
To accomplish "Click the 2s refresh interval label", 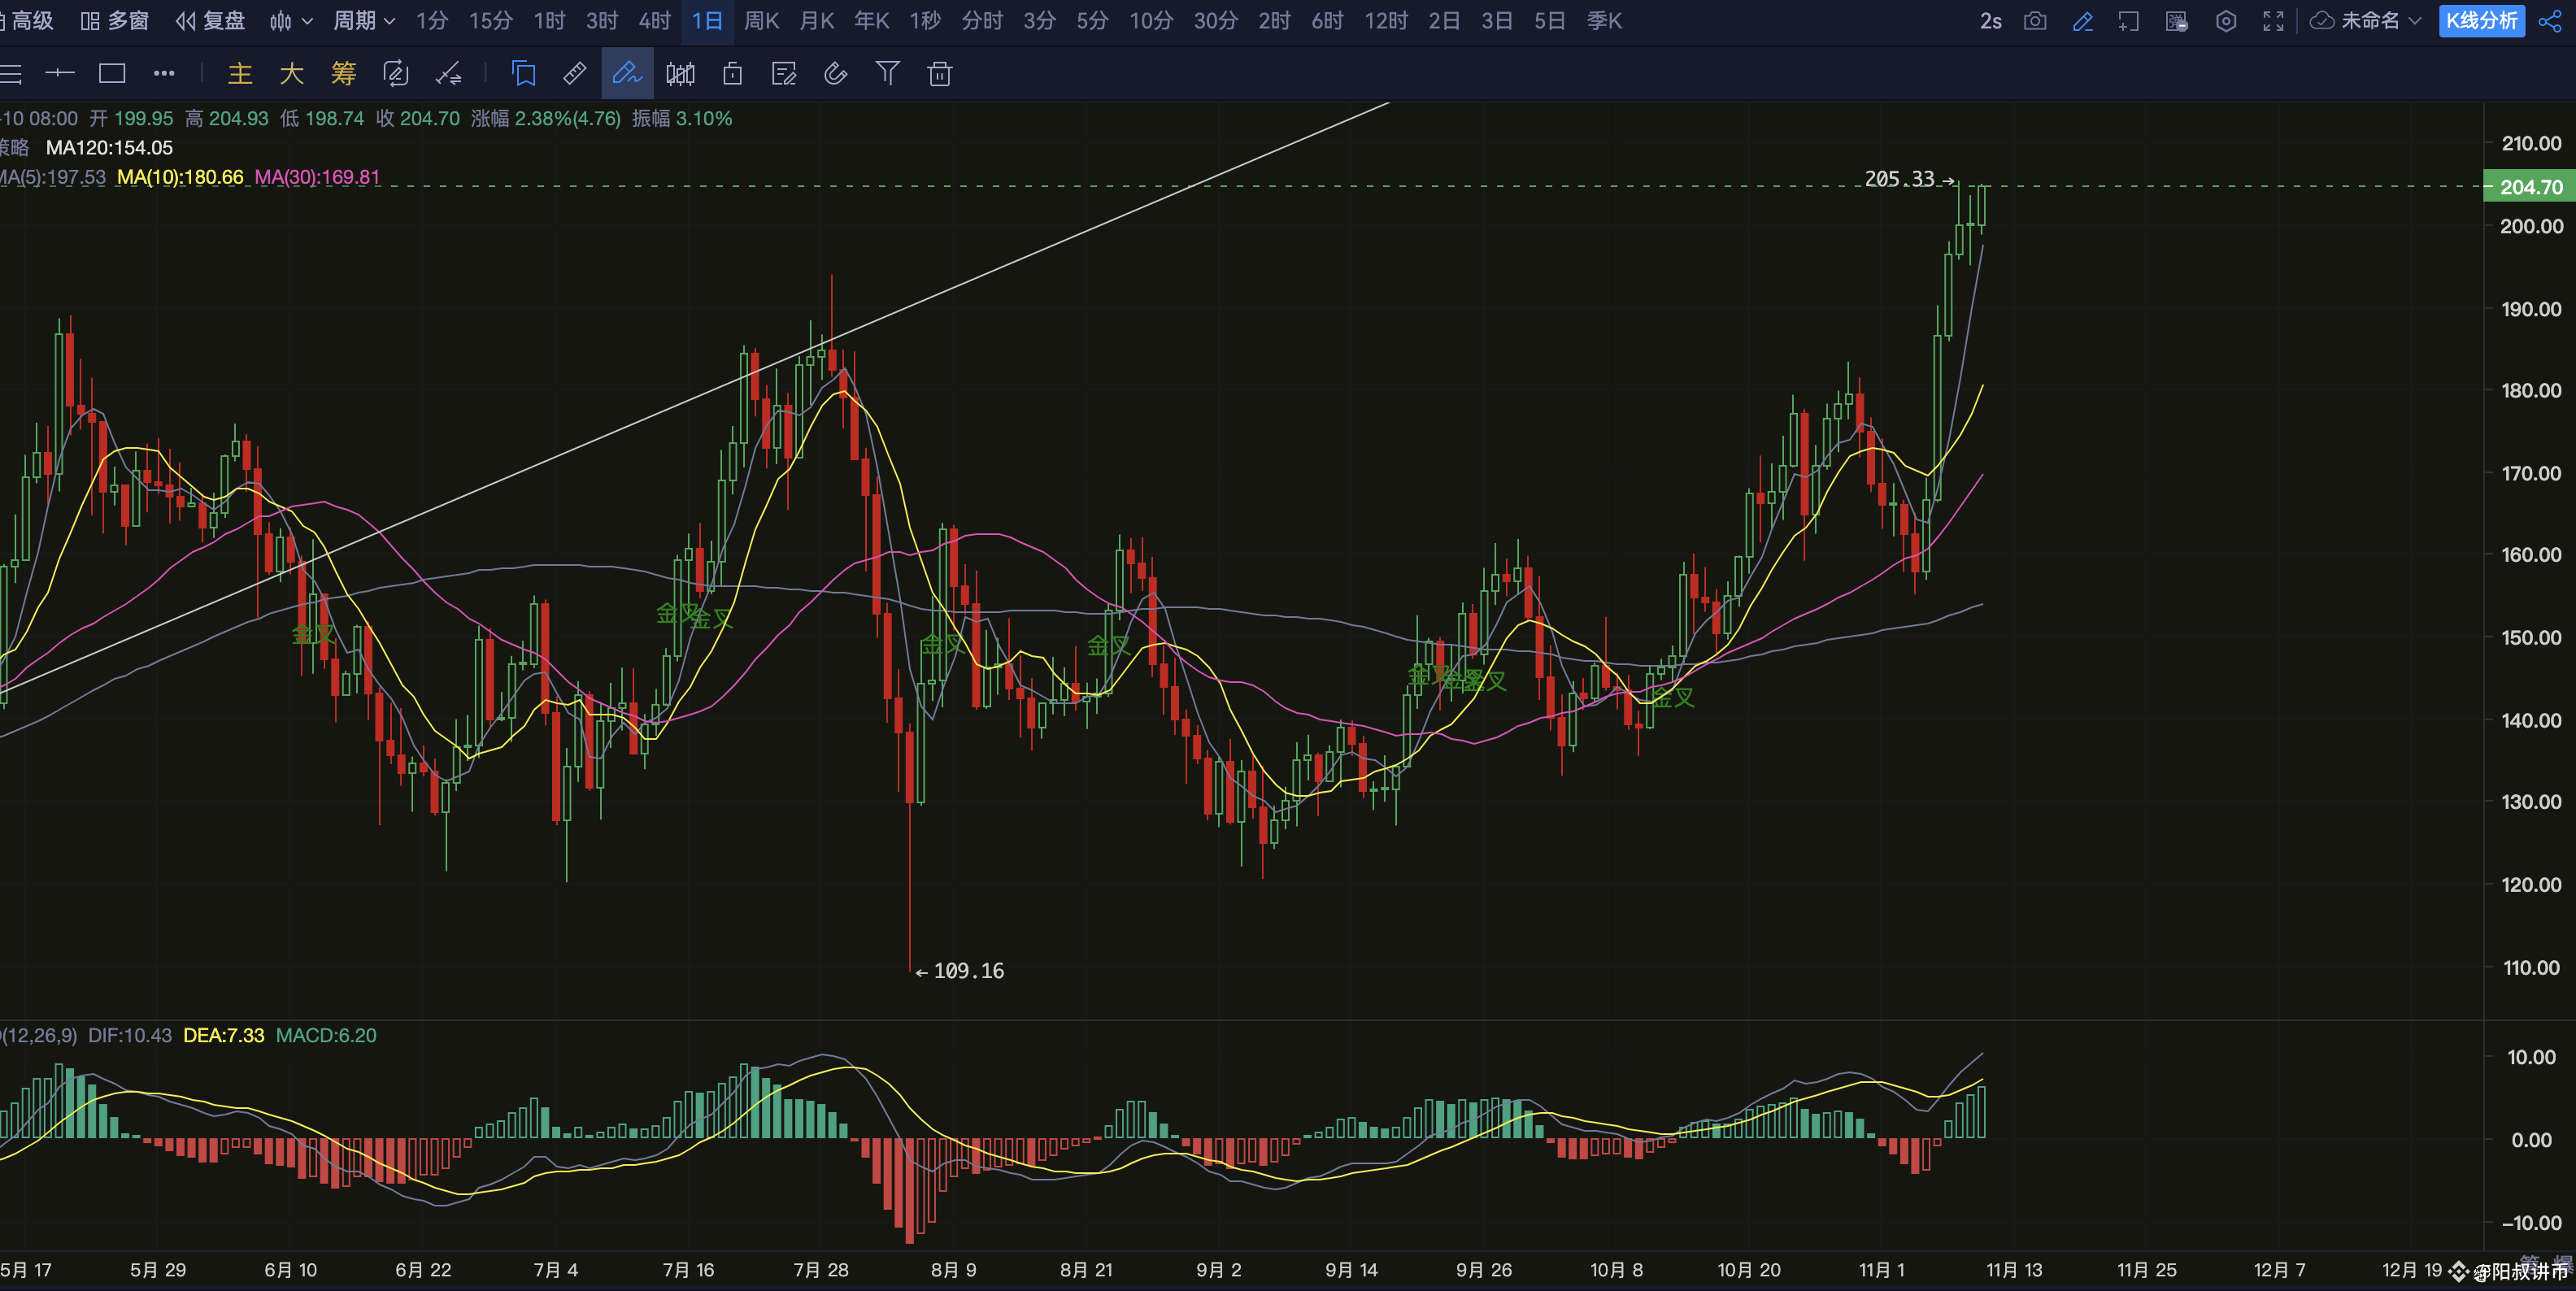I will (1991, 21).
